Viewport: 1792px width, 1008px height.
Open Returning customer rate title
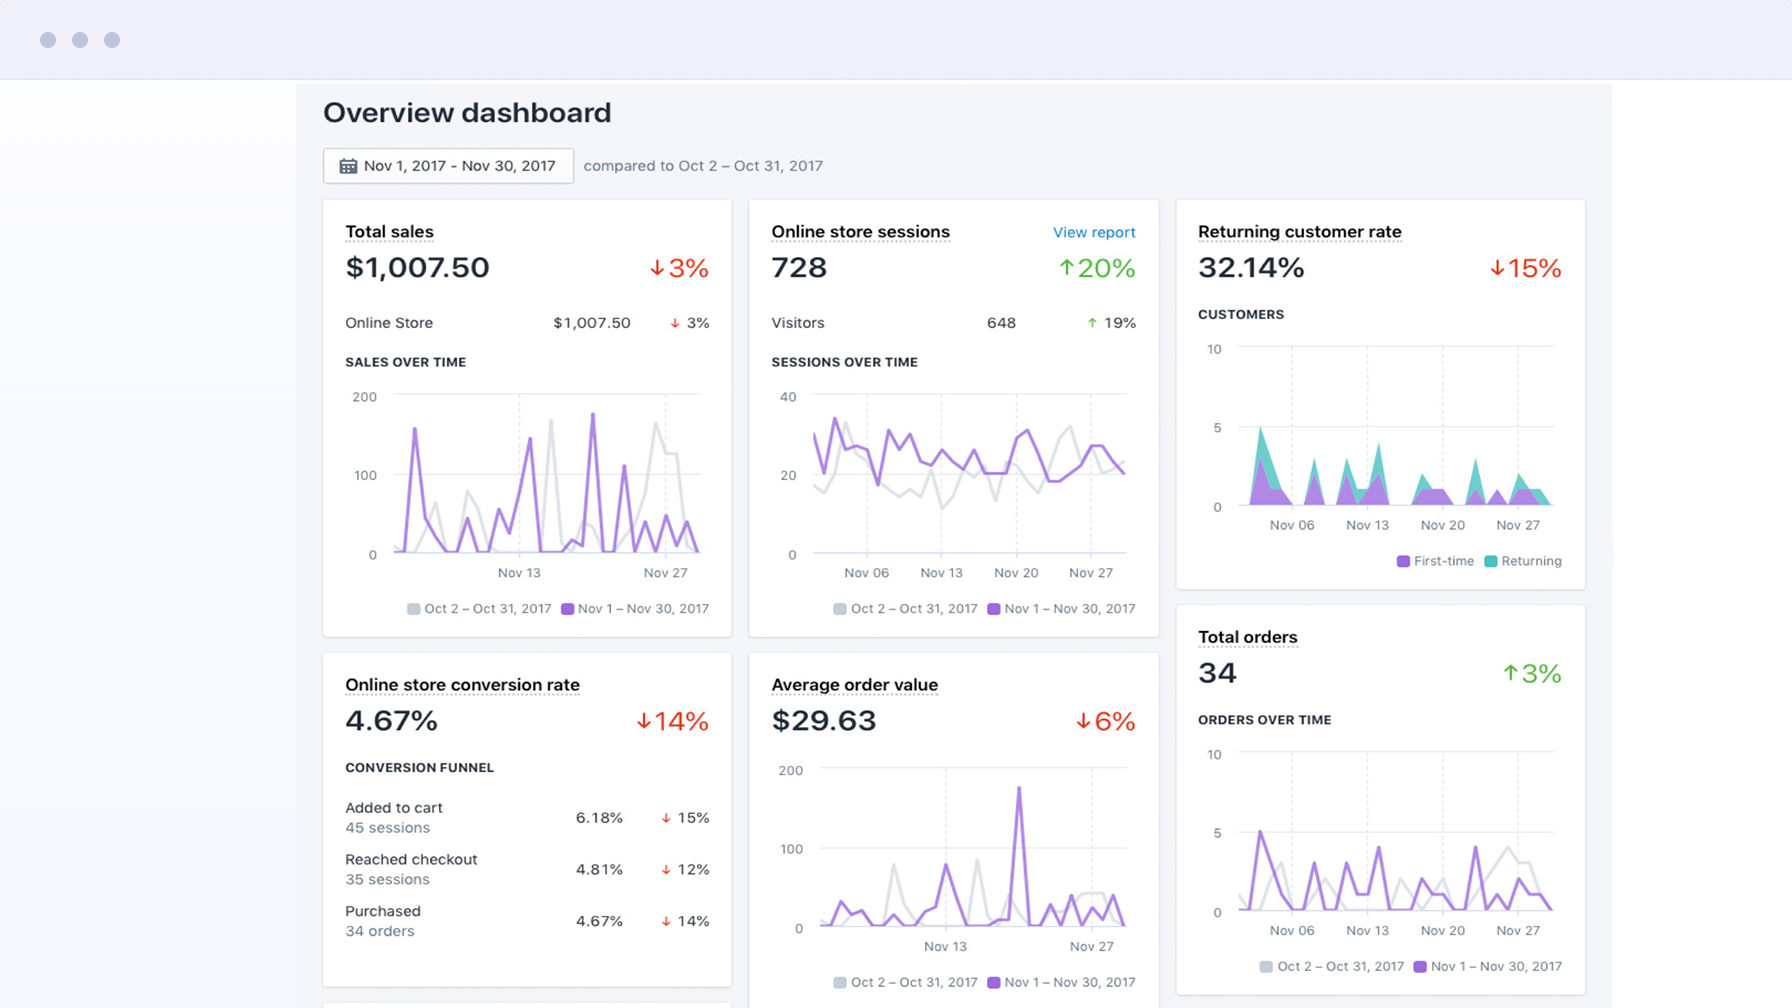click(1299, 232)
